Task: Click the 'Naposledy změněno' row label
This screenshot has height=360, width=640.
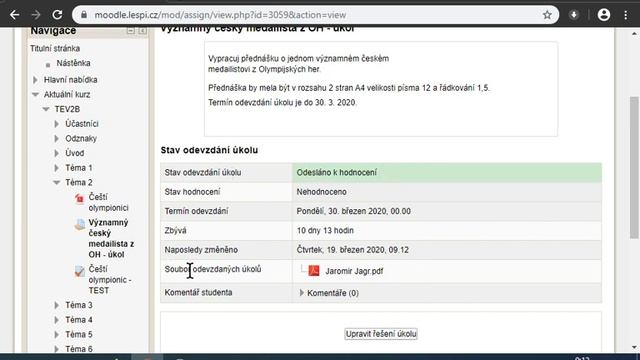Action: 201,250
